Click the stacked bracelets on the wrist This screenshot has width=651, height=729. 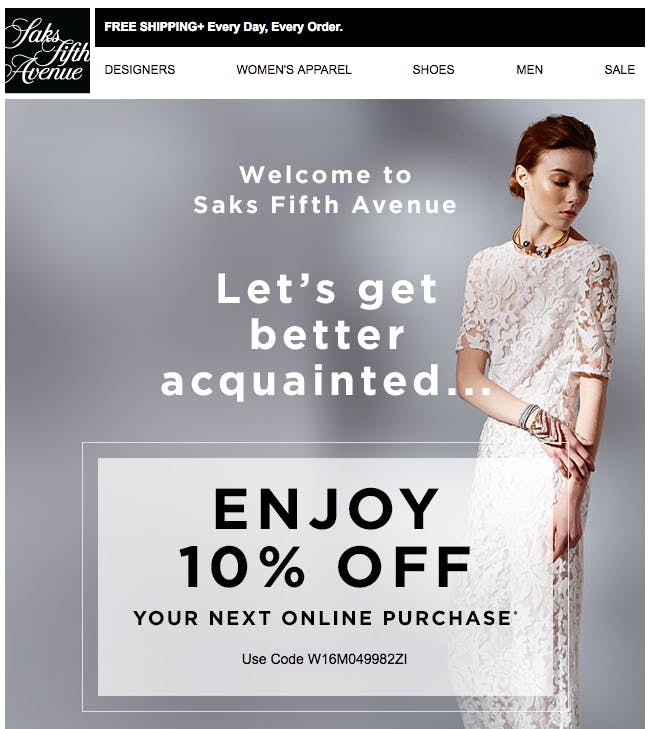pyautogui.click(x=532, y=418)
